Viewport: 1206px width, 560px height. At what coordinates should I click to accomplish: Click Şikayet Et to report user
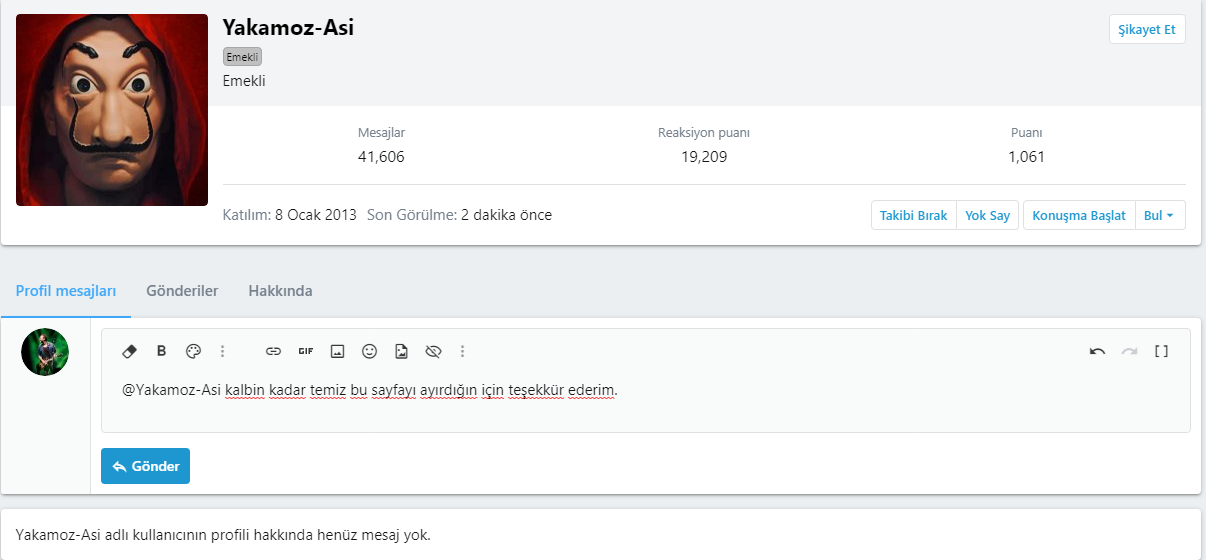(1147, 29)
